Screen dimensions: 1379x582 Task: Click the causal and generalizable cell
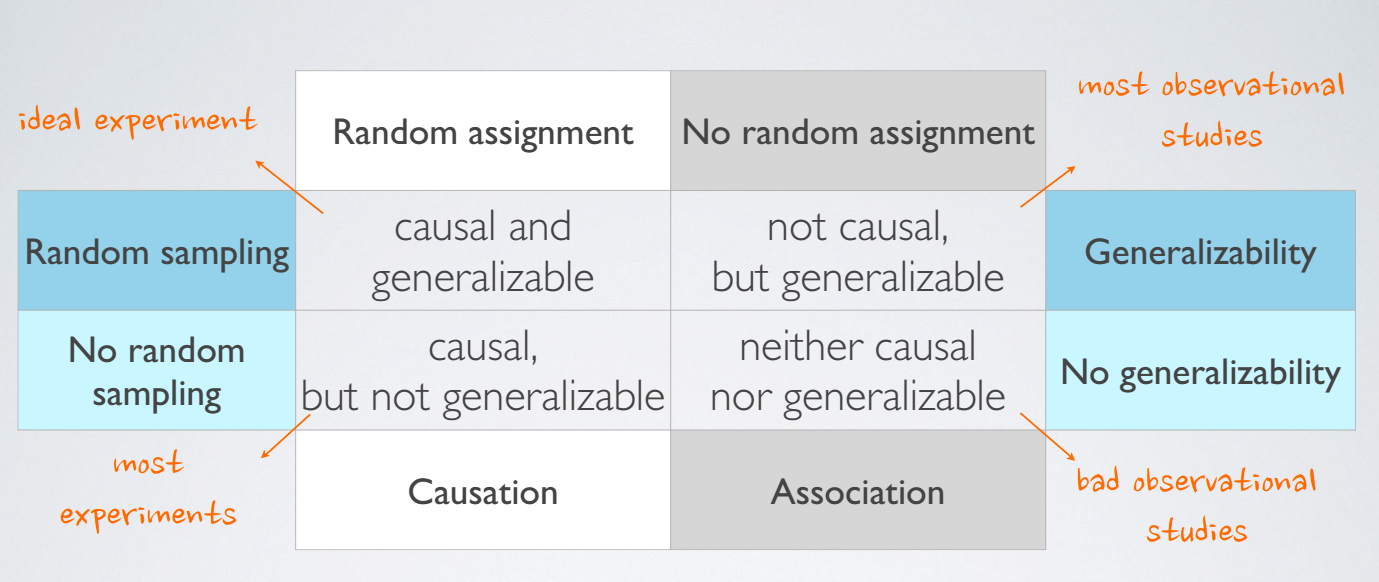click(x=483, y=251)
